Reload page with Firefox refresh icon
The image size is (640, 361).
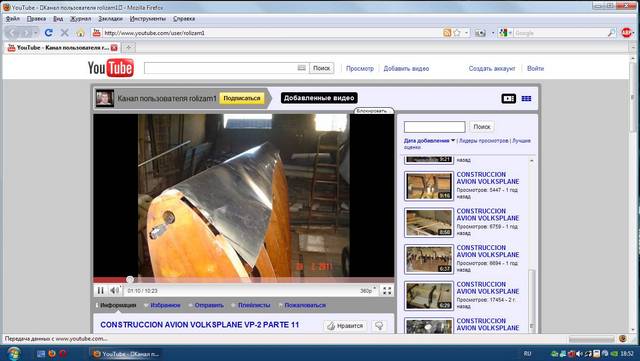[49, 33]
